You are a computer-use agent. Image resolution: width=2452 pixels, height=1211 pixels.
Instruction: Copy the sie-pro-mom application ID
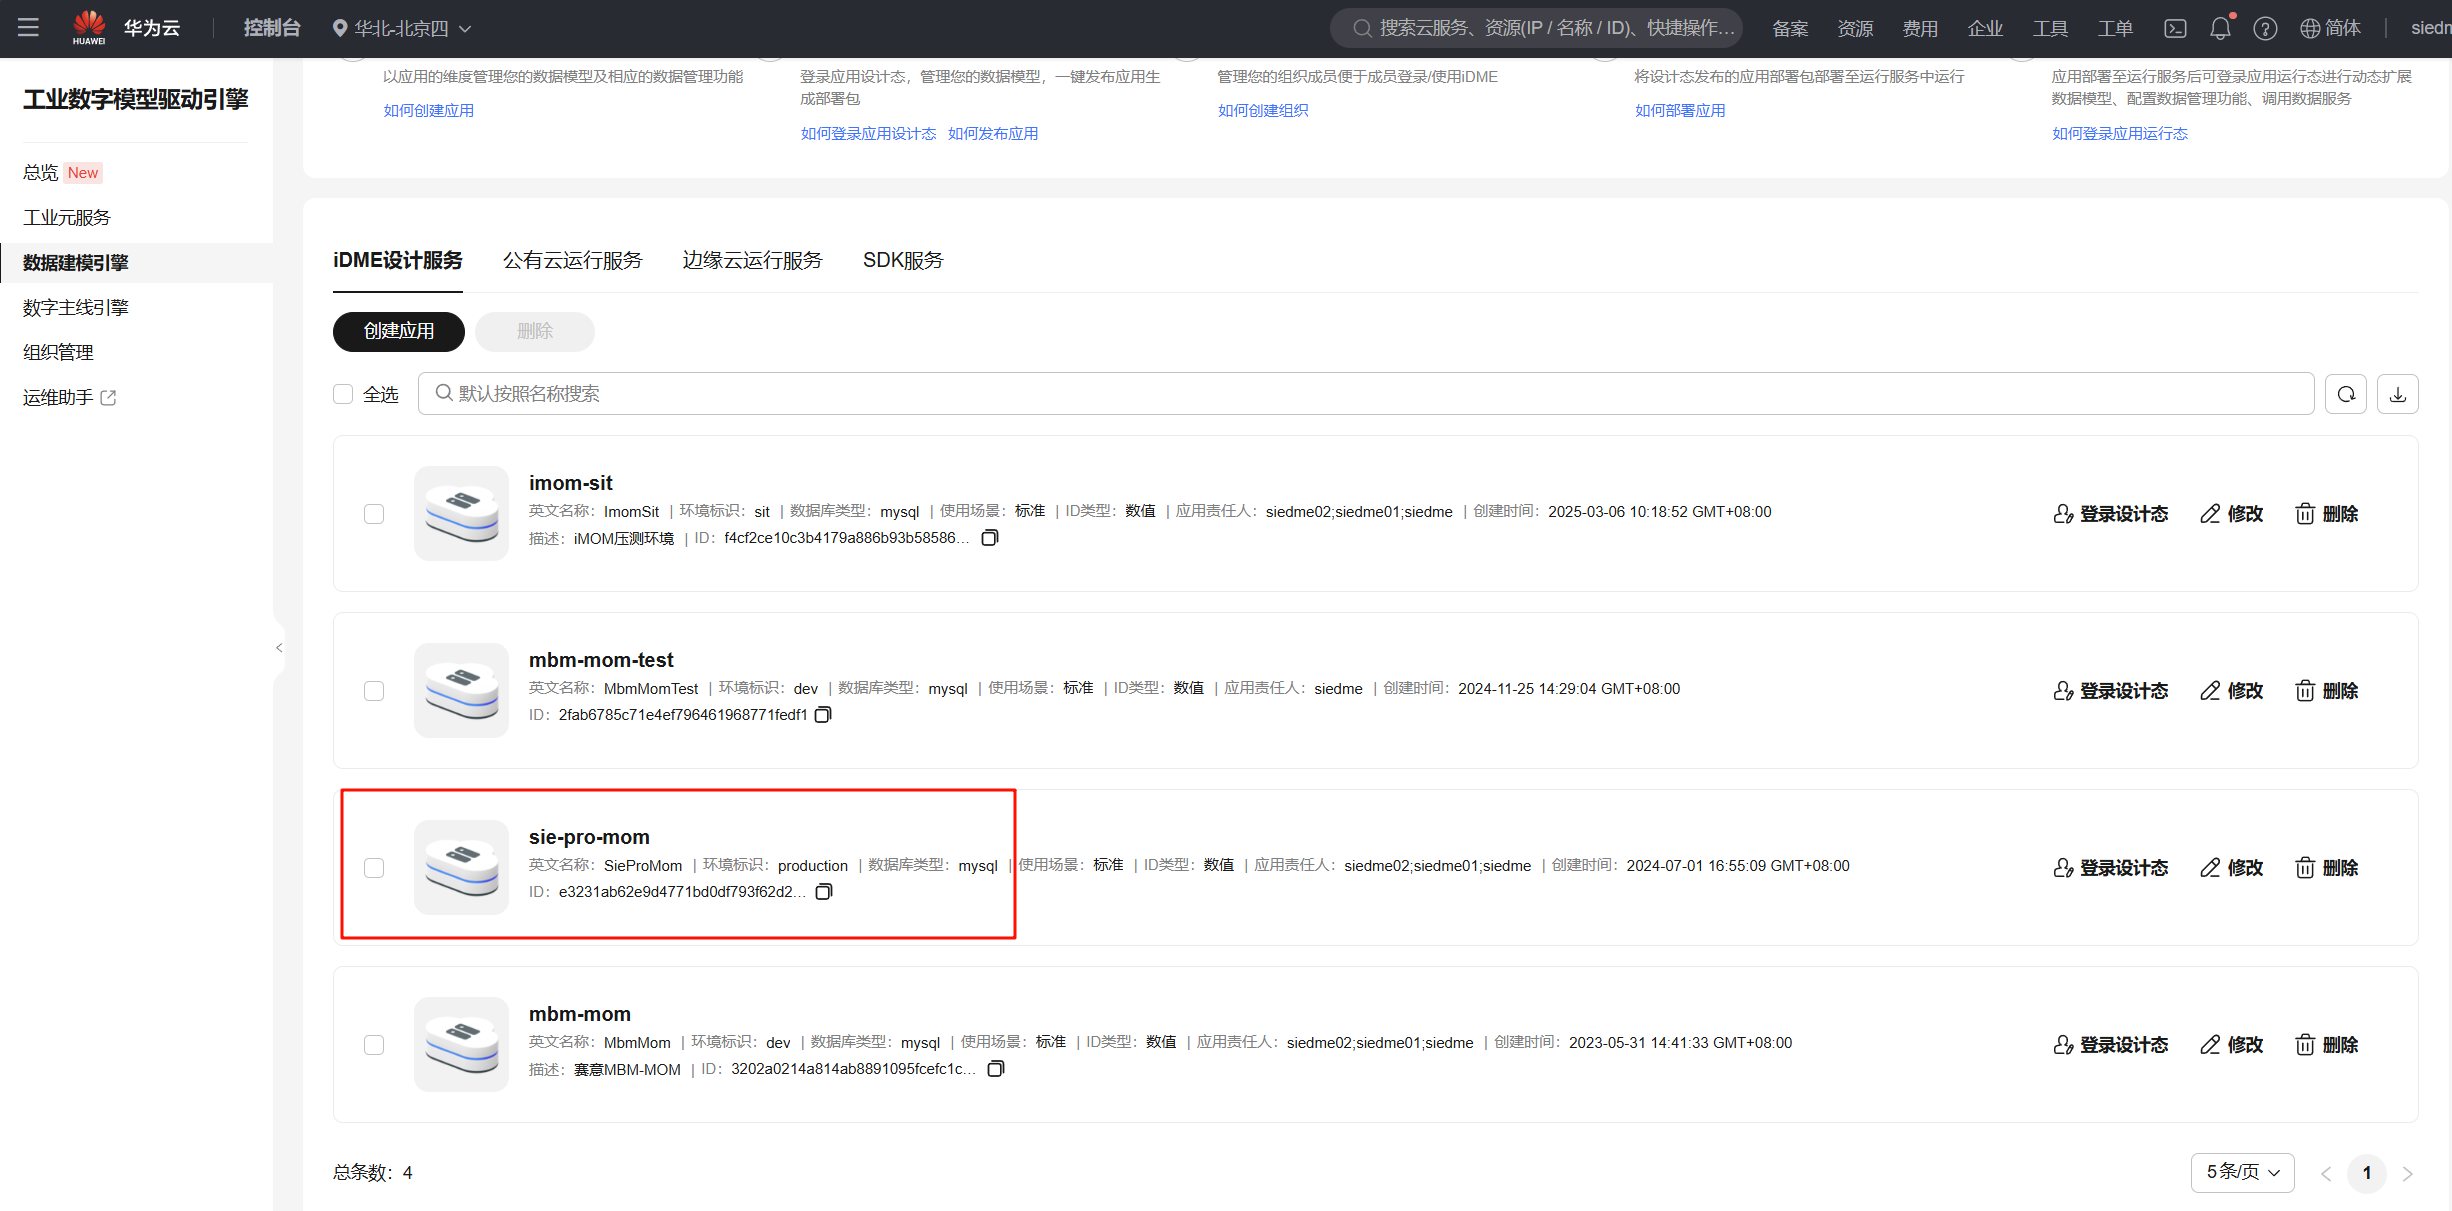click(823, 892)
